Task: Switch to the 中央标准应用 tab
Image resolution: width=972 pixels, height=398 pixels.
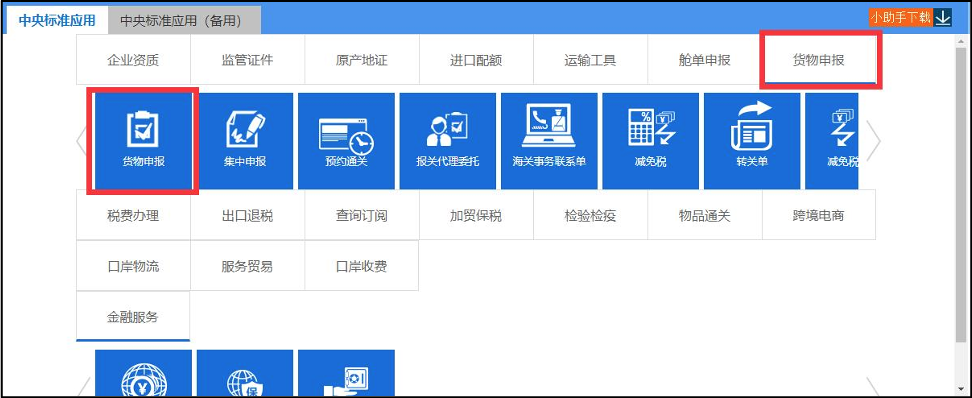Action: click(x=56, y=20)
